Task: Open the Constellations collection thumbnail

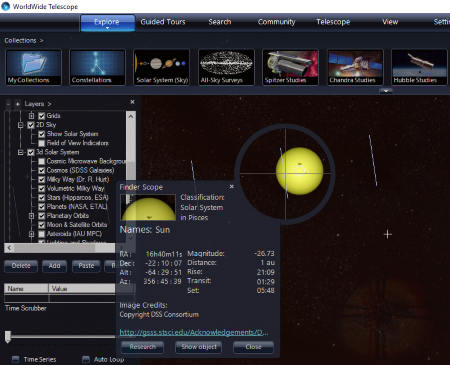Action: click(x=98, y=67)
